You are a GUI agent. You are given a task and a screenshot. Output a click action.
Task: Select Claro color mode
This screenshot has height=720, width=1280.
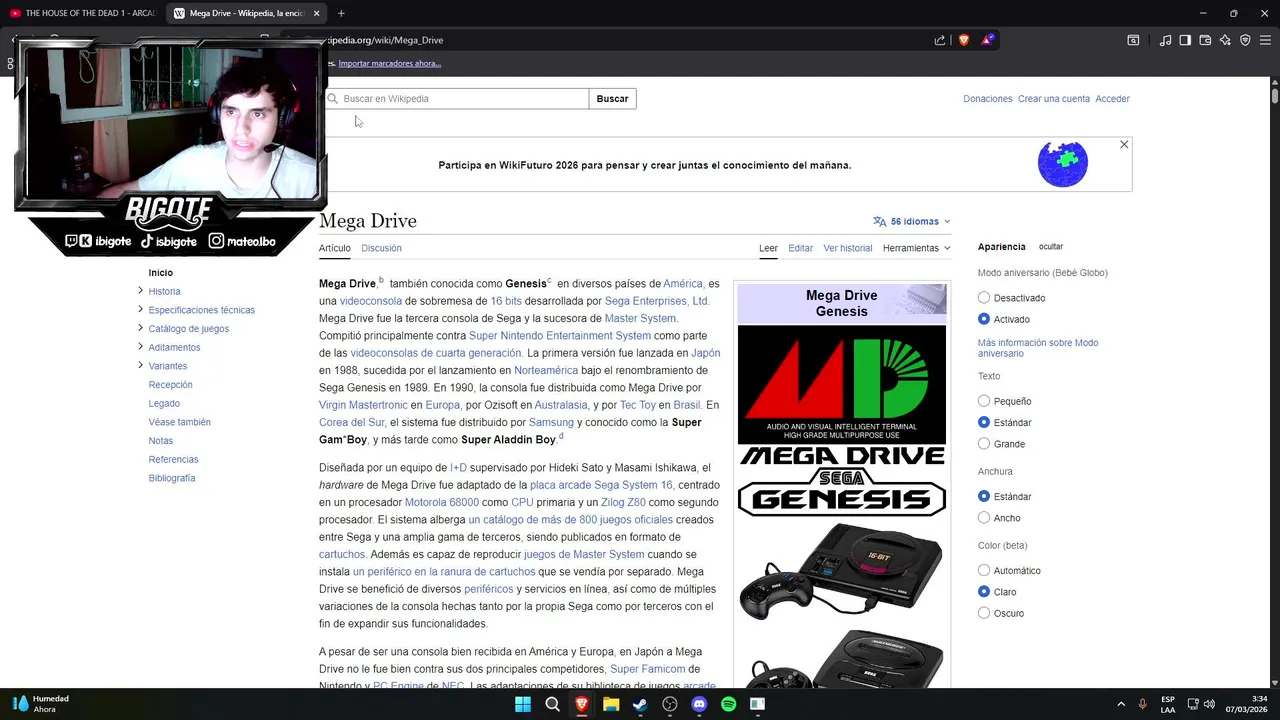point(984,592)
